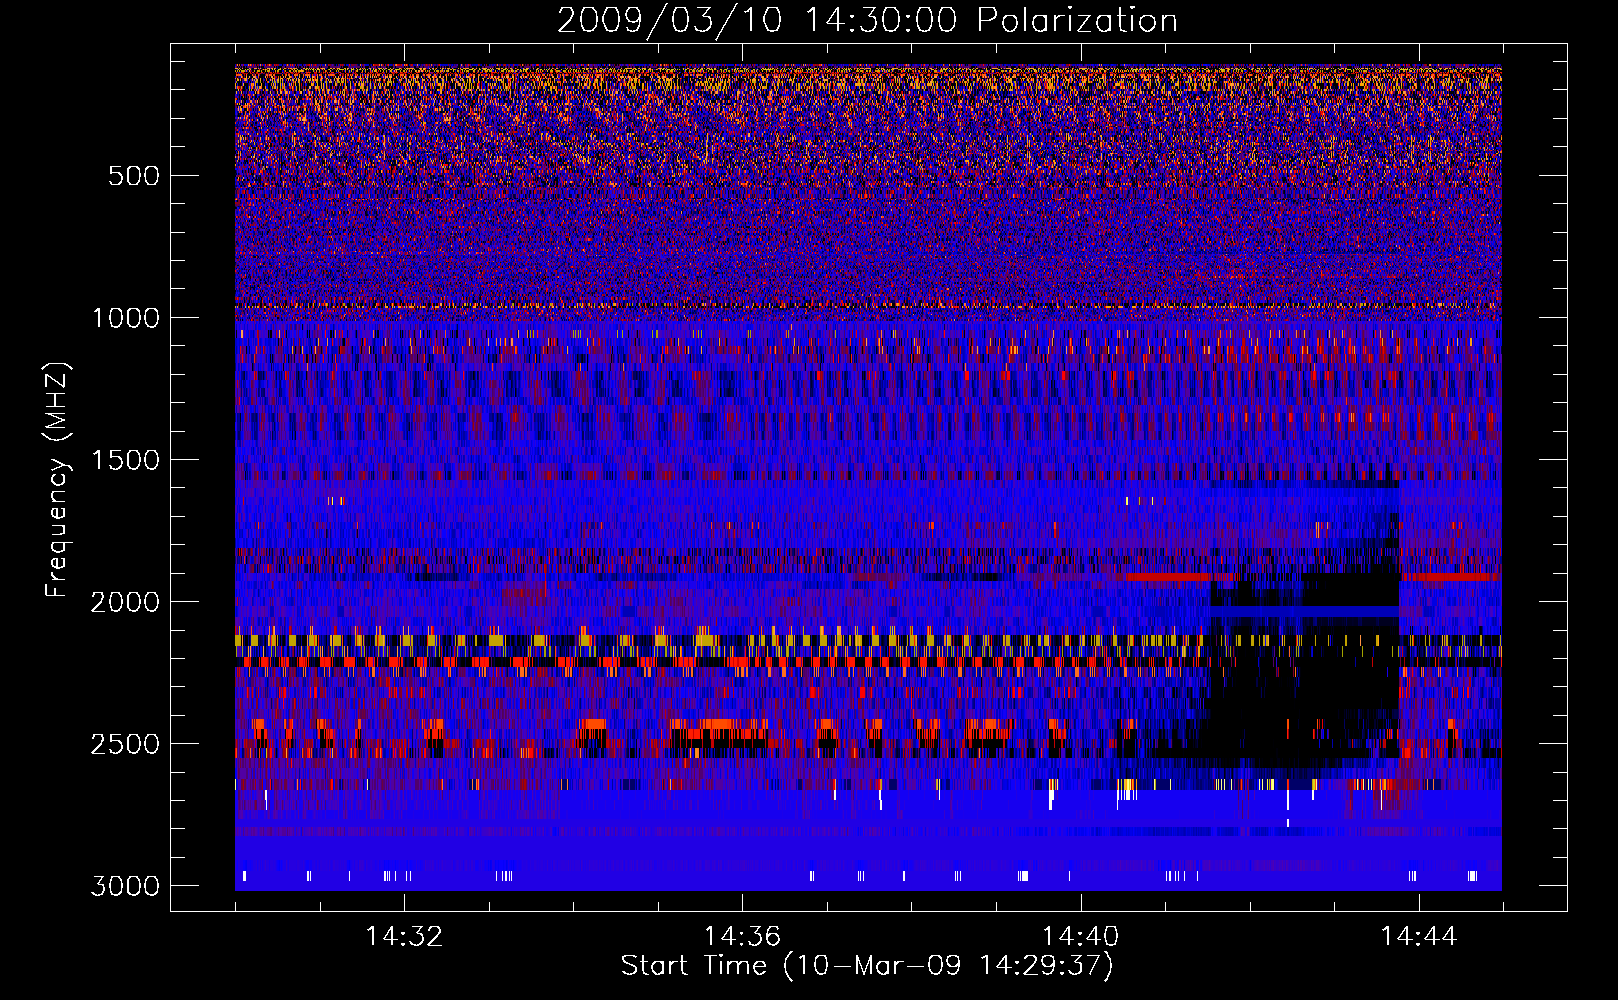This screenshot has width=1618, height=1000.
Task: Select the 2000 frequency axis label
Action: (x=125, y=602)
